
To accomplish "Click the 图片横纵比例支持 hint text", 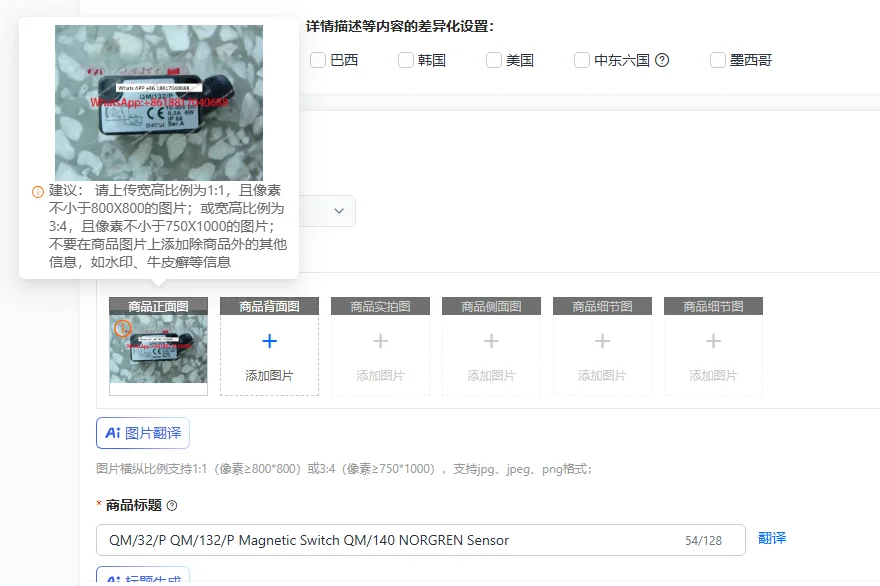I will tap(344, 469).
